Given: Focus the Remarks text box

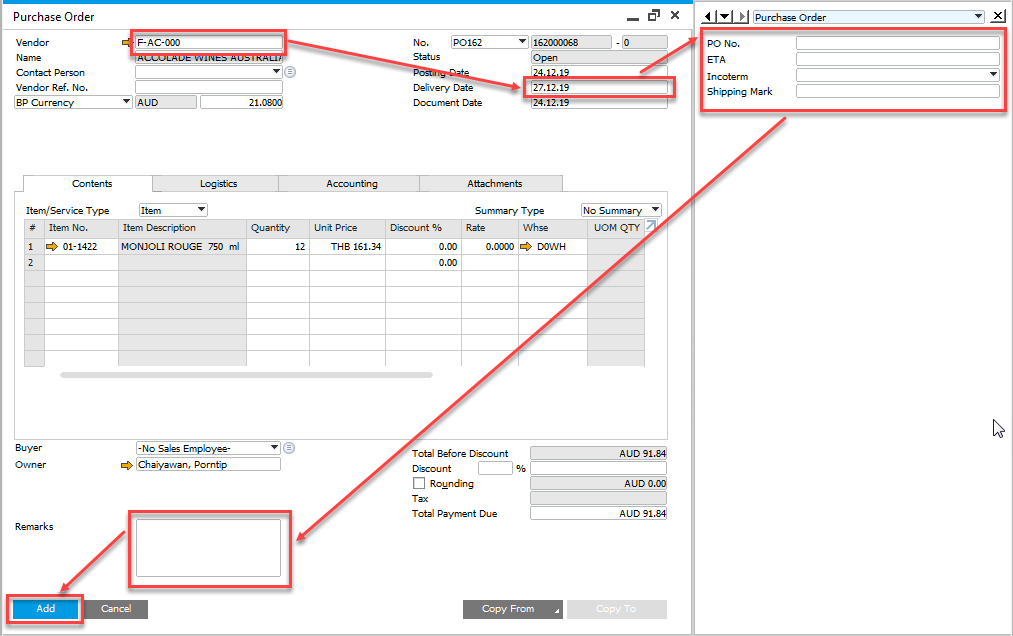Looking at the screenshot, I should point(208,548).
